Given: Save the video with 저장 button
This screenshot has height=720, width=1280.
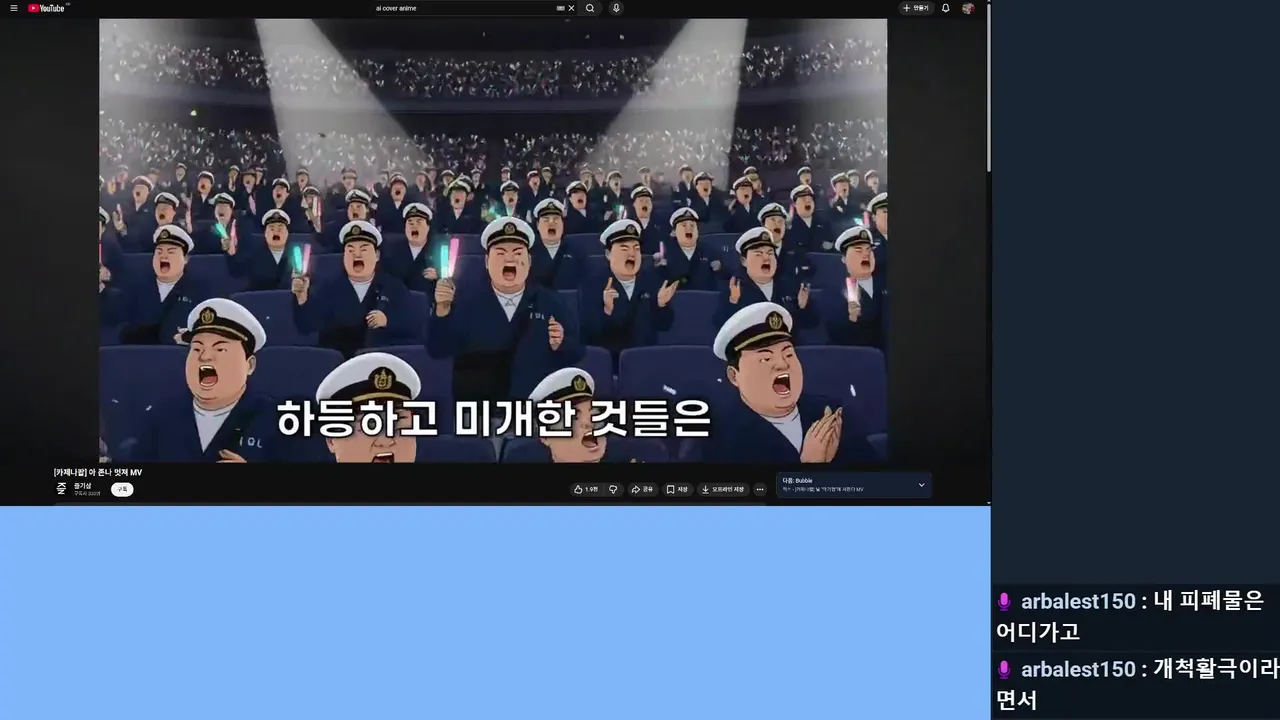Looking at the screenshot, I should [677, 489].
